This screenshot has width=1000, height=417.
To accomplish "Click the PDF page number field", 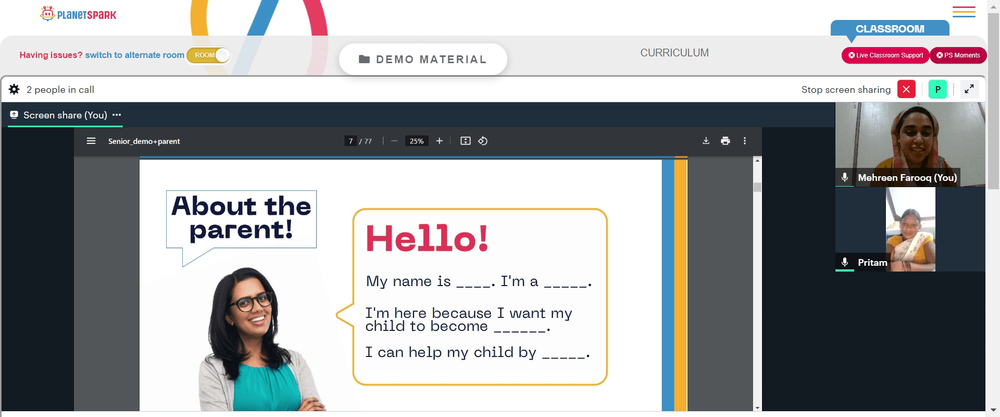I will point(351,141).
